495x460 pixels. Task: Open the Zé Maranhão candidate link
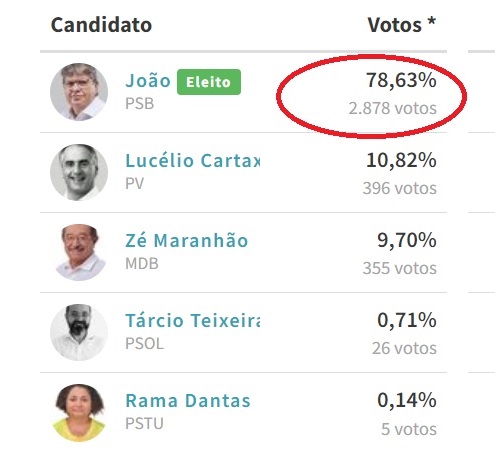pos(187,240)
